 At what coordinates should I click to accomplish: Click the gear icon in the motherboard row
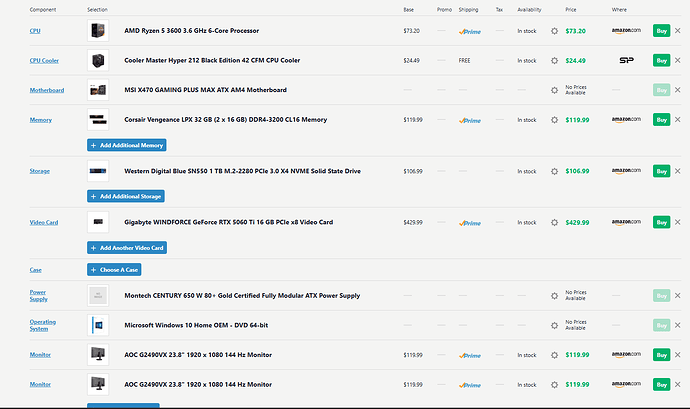tap(555, 90)
